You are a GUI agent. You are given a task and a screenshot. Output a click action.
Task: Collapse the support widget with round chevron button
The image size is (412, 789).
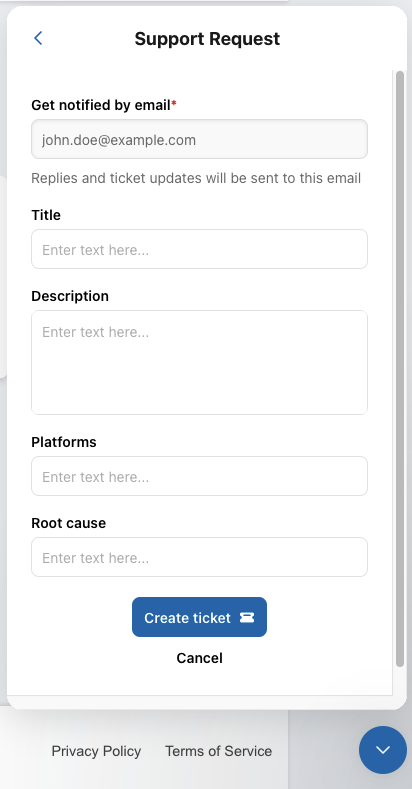click(x=383, y=750)
